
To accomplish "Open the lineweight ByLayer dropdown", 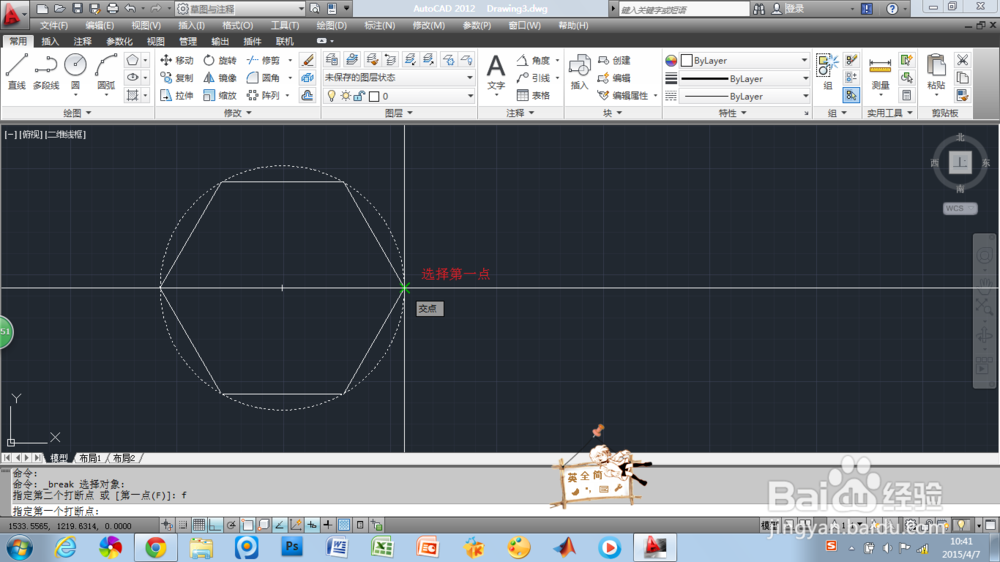I will 744,78.
